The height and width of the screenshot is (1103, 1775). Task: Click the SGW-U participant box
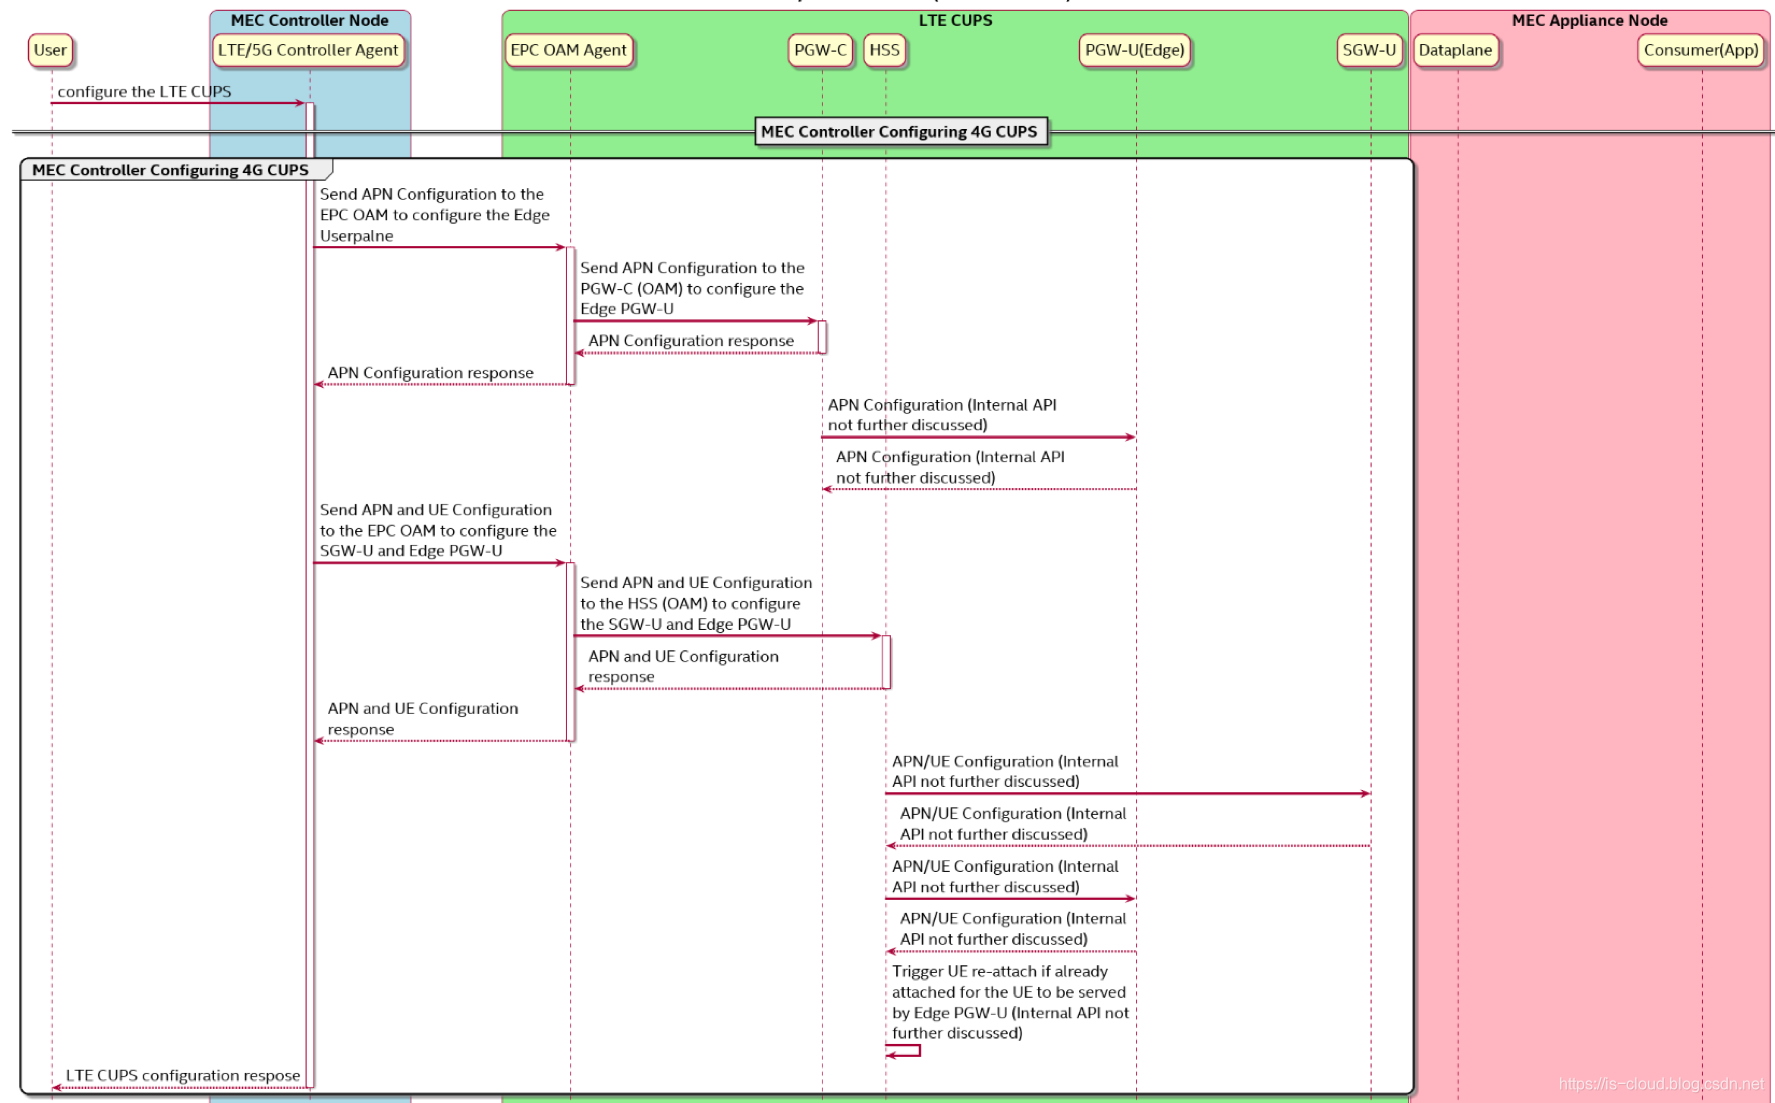click(1369, 50)
